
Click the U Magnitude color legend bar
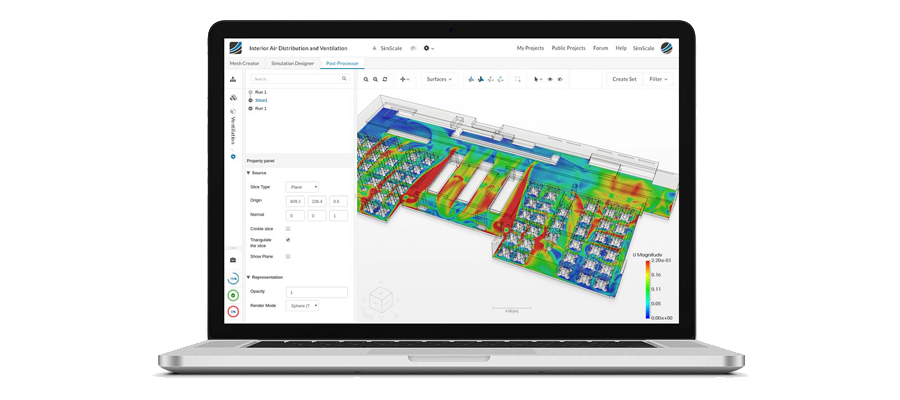[648, 289]
